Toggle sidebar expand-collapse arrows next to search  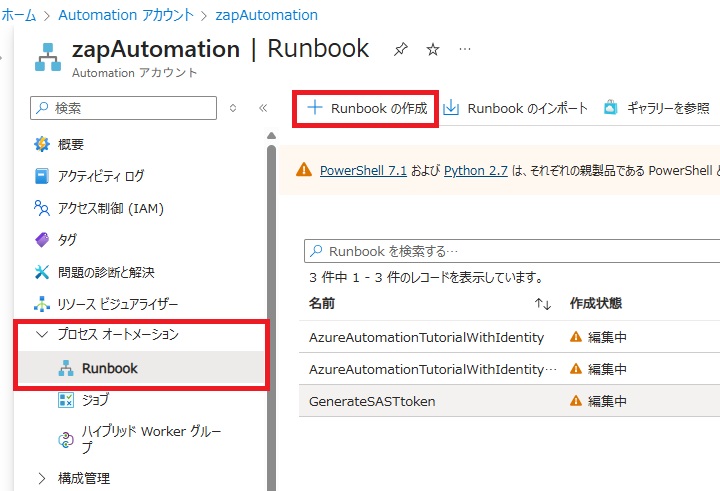click(233, 108)
